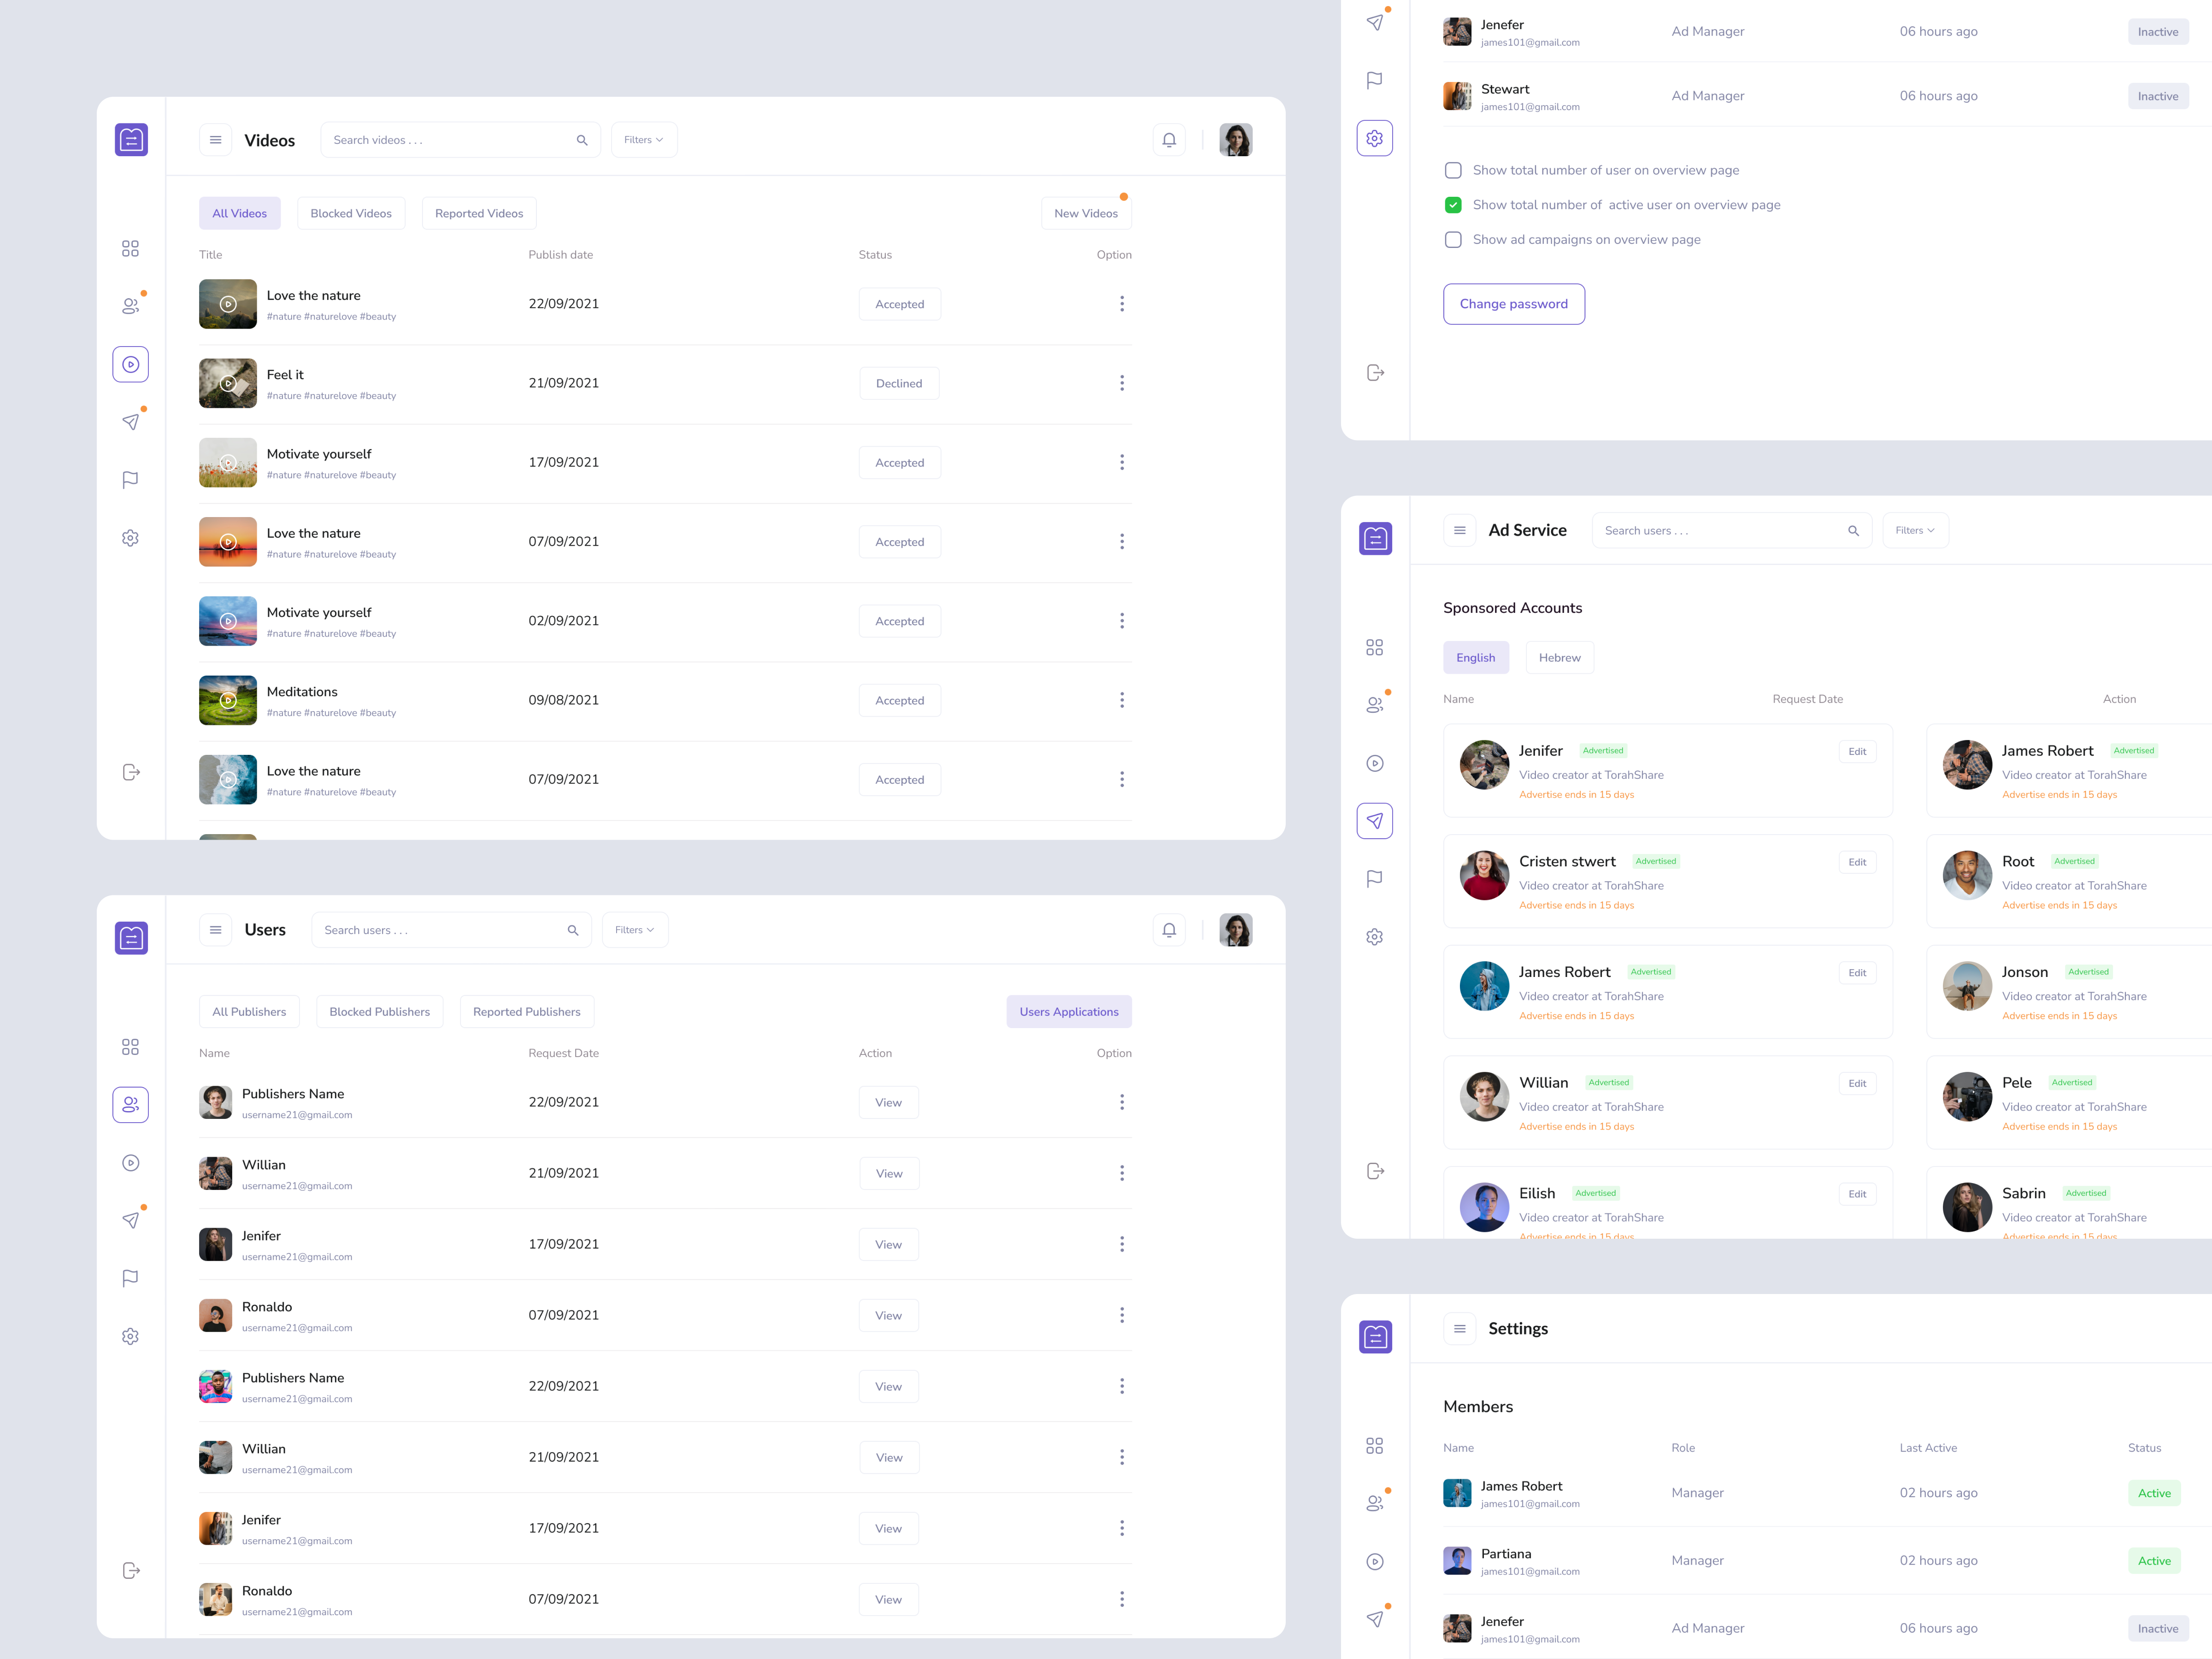Viewport: 2212px width, 1659px height.
Task: Open the Filters dropdown on Videos page
Action: point(643,139)
